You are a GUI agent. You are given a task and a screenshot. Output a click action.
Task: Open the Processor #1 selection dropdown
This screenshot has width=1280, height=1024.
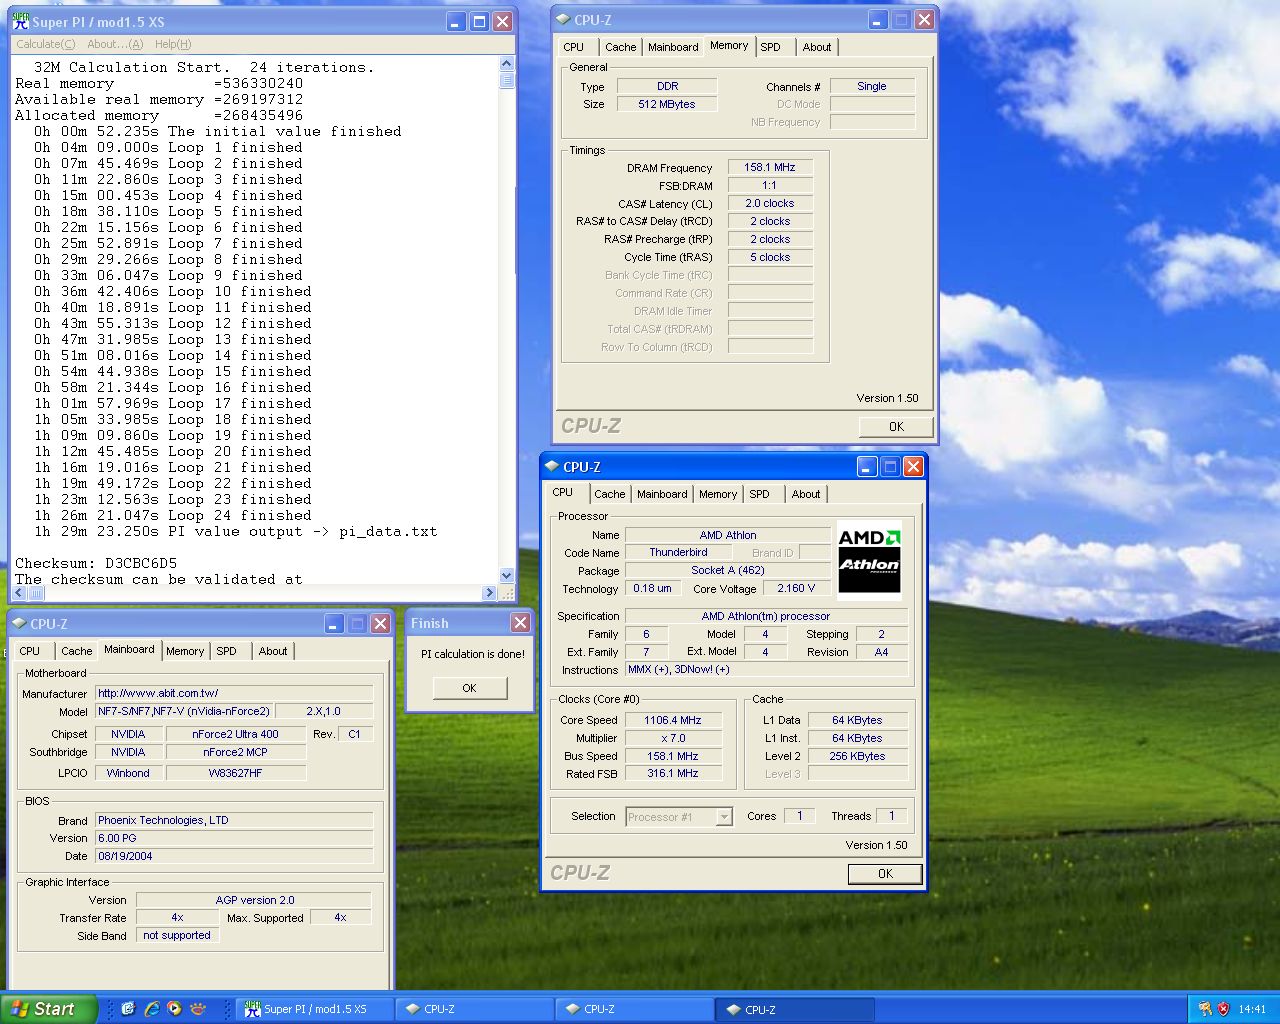coord(724,817)
